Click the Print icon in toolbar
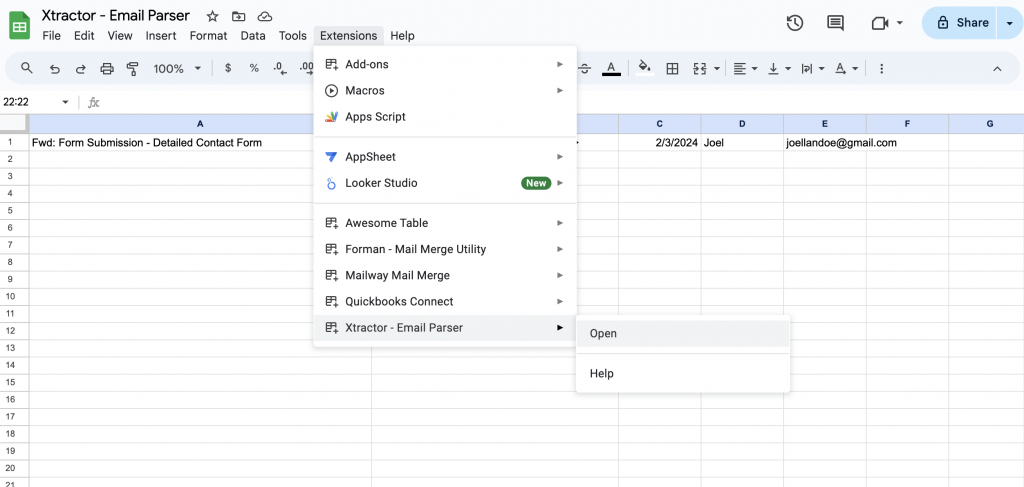The height and width of the screenshot is (487, 1024). click(x=107, y=69)
